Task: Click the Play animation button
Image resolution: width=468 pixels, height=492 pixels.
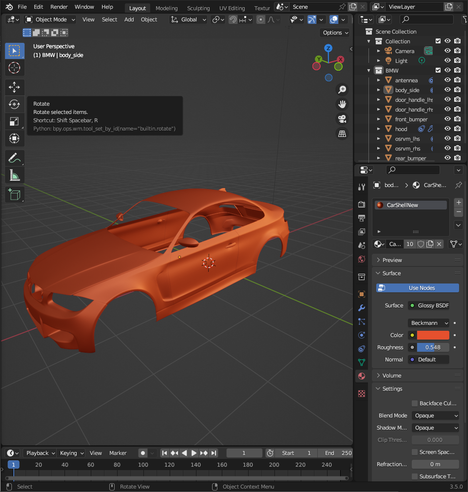Action: pos(194,453)
